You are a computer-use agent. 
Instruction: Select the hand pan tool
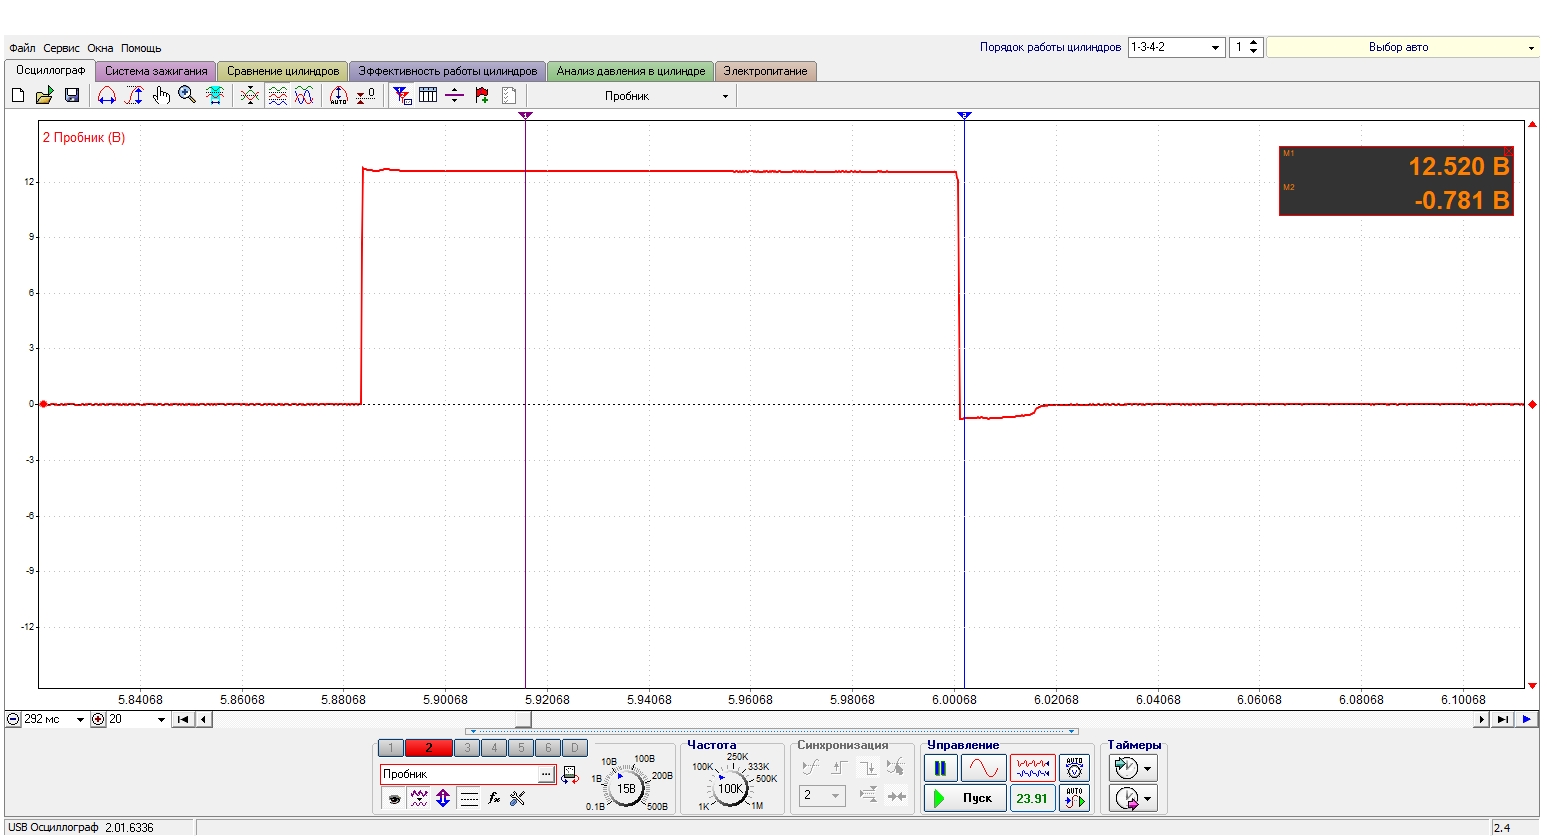coord(161,95)
